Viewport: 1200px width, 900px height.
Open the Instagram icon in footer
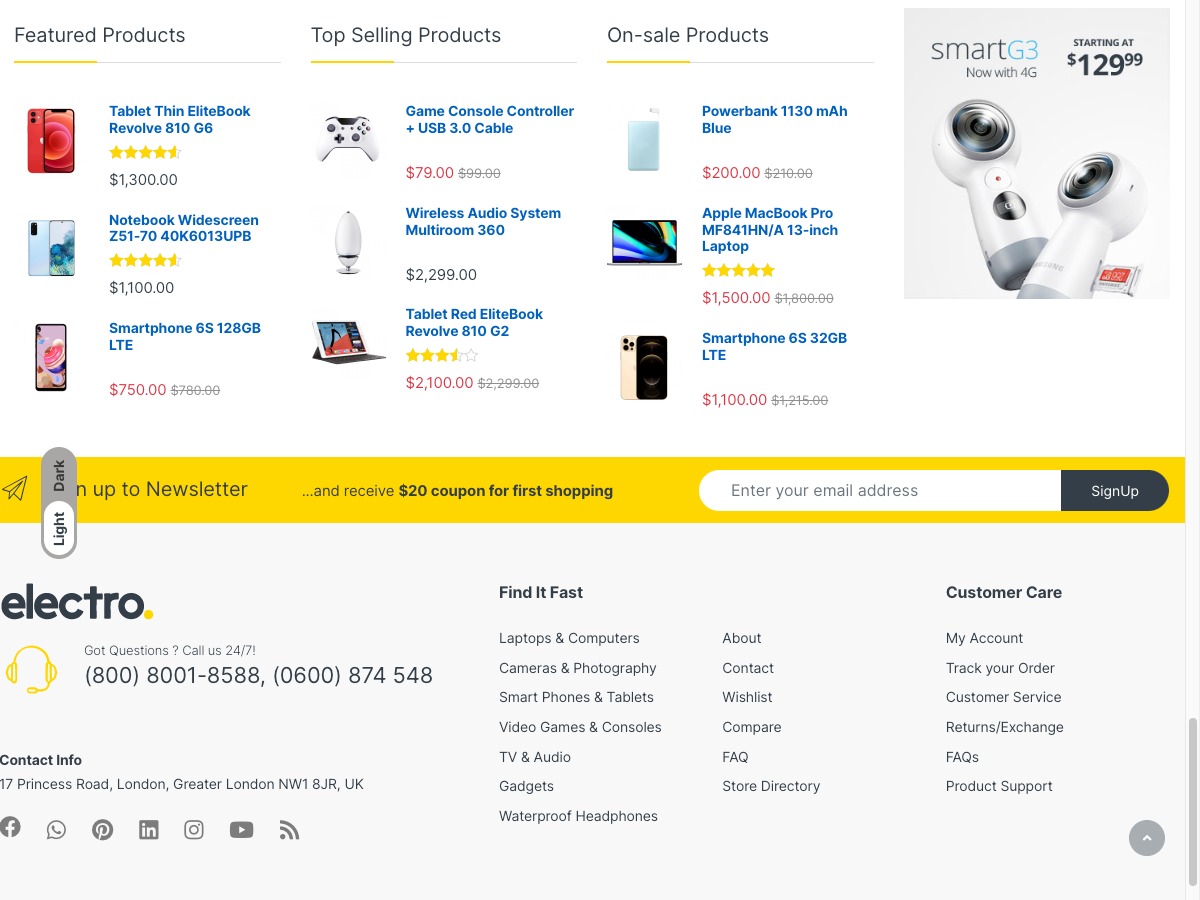(x=194, y=830)
